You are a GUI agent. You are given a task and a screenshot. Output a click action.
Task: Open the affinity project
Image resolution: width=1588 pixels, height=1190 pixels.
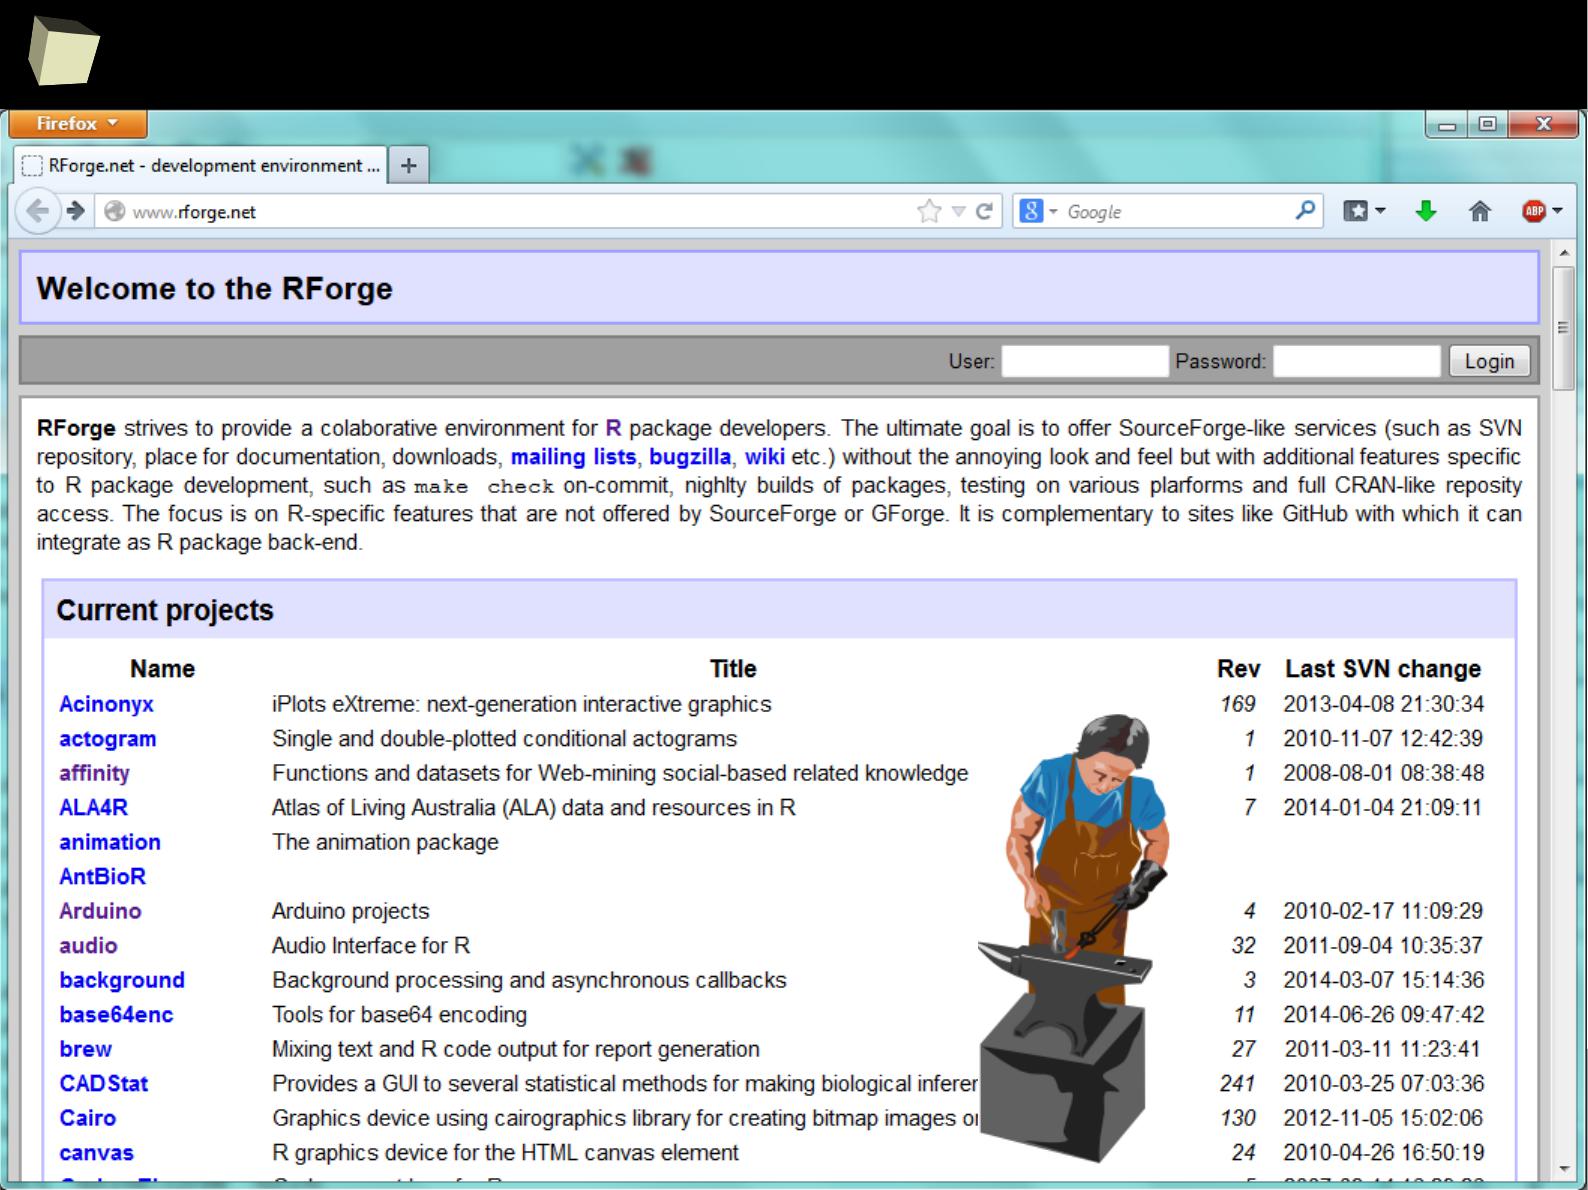click(94, 773)
